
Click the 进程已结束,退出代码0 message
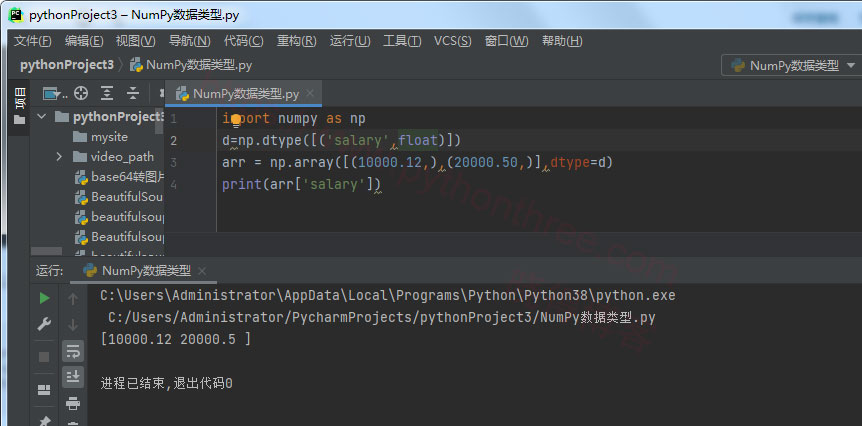click(x=167, y=383)
